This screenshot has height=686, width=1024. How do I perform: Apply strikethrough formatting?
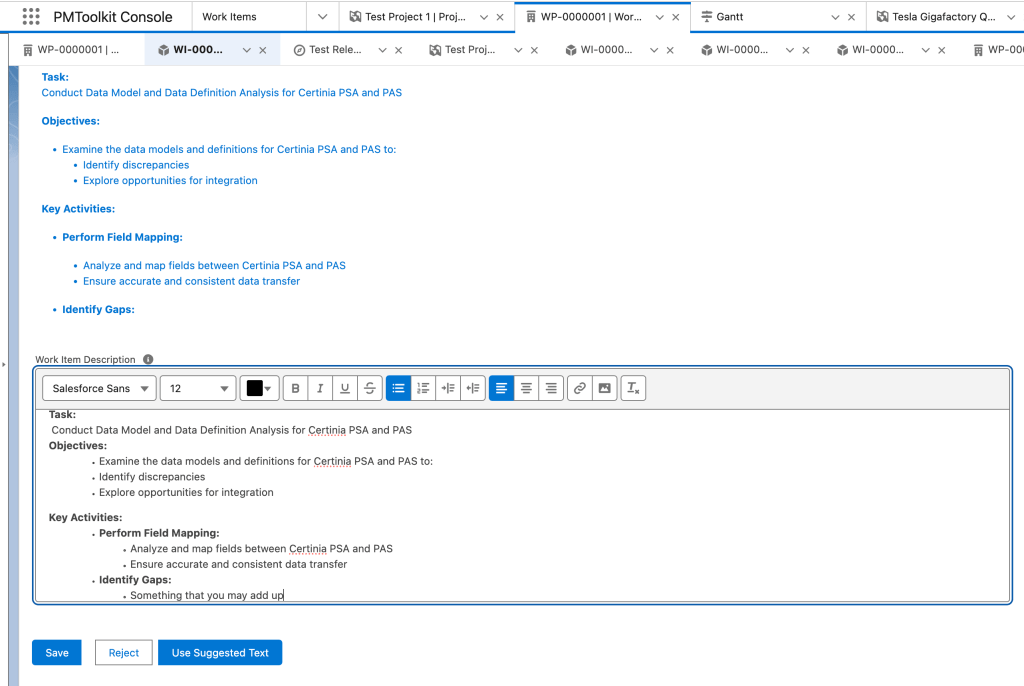[370, 389]
